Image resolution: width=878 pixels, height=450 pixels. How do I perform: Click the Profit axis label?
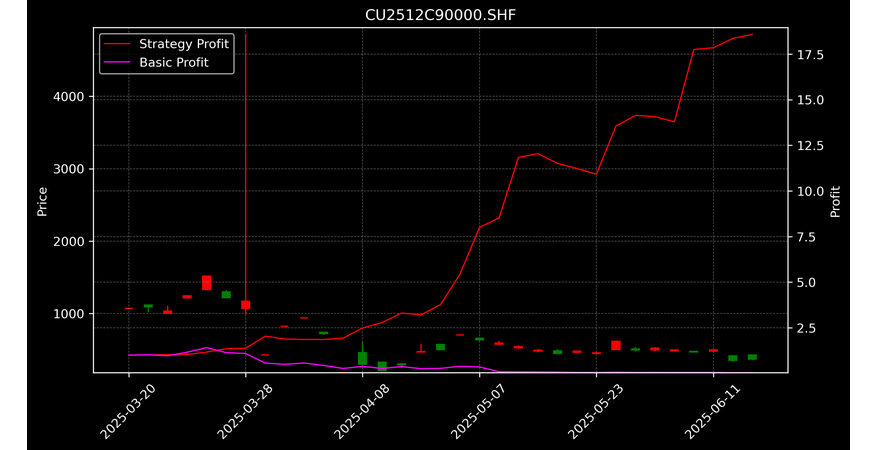tap(835, 202)
